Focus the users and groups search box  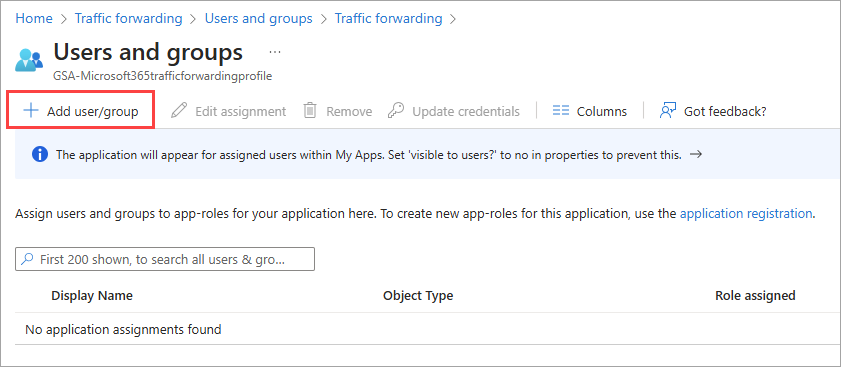point(165,259)
